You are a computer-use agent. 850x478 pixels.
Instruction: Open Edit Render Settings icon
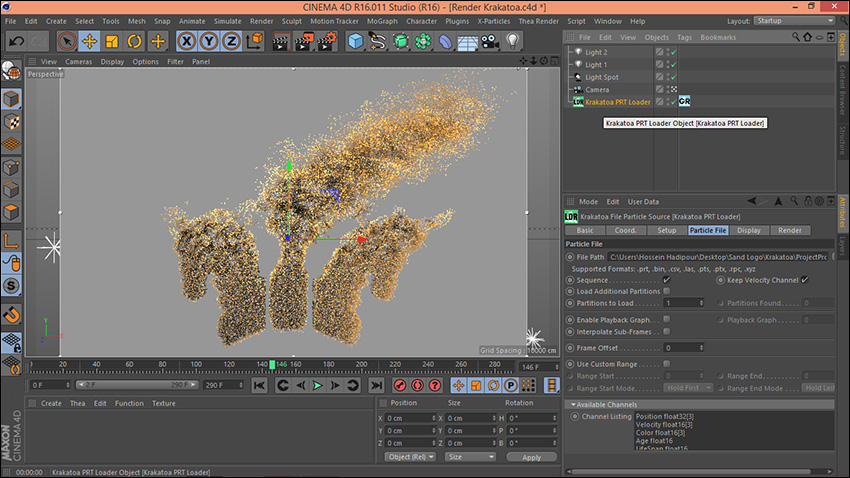click(x=327, y=41)
